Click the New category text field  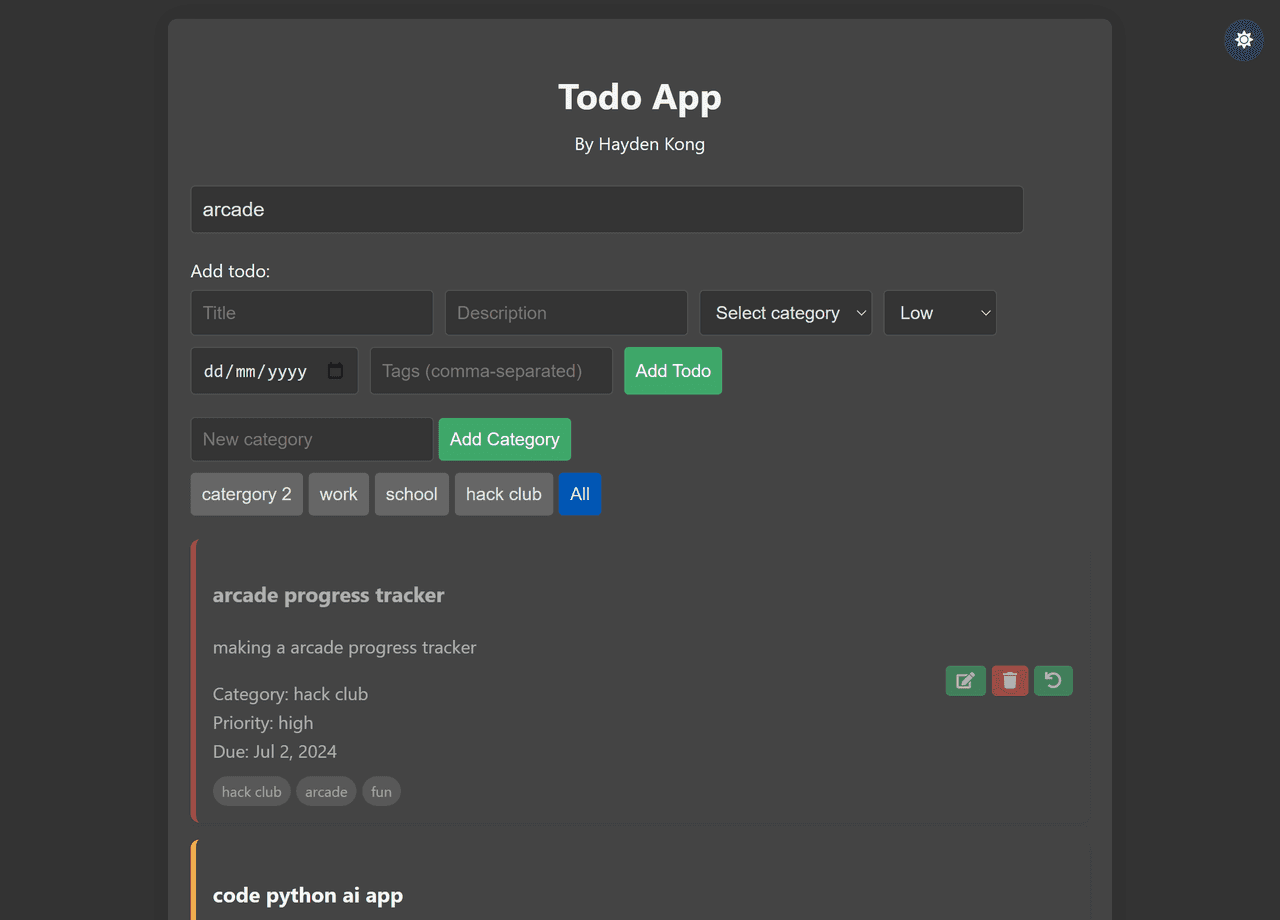point(311,439)
